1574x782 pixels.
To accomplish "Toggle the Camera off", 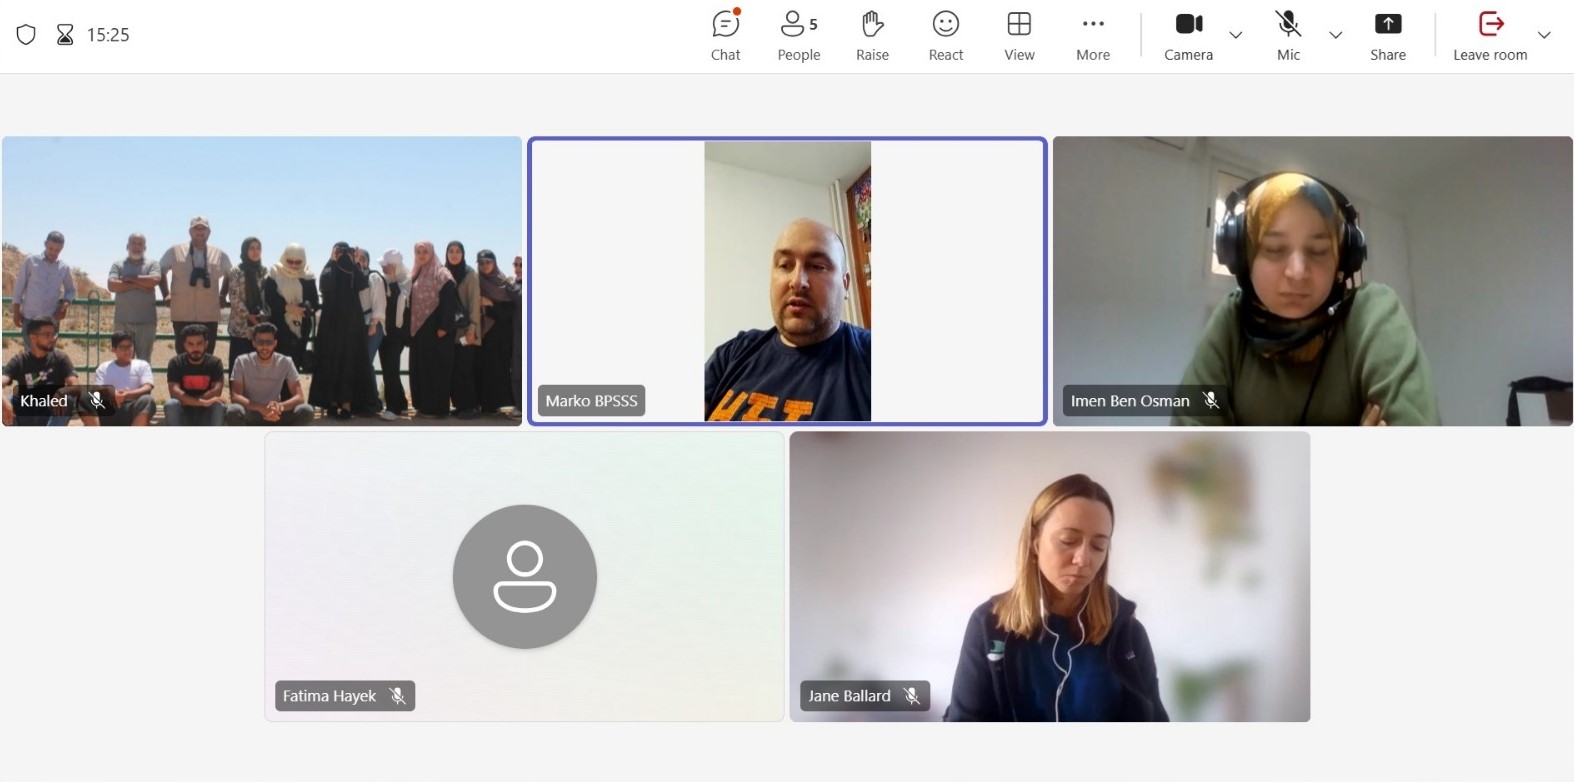I will [1188, 36].
